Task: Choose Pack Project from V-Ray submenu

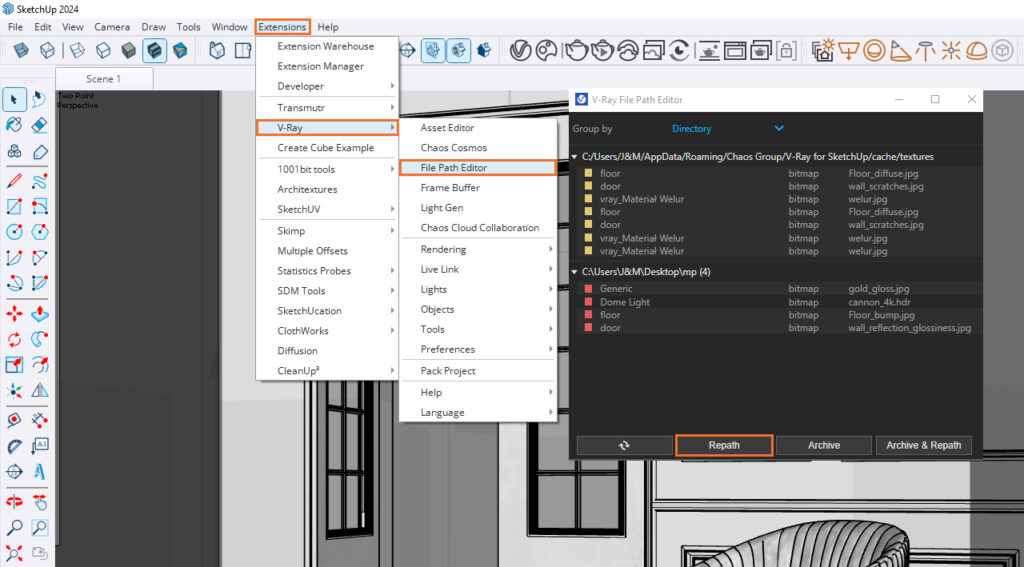Action: coord(448,371)
